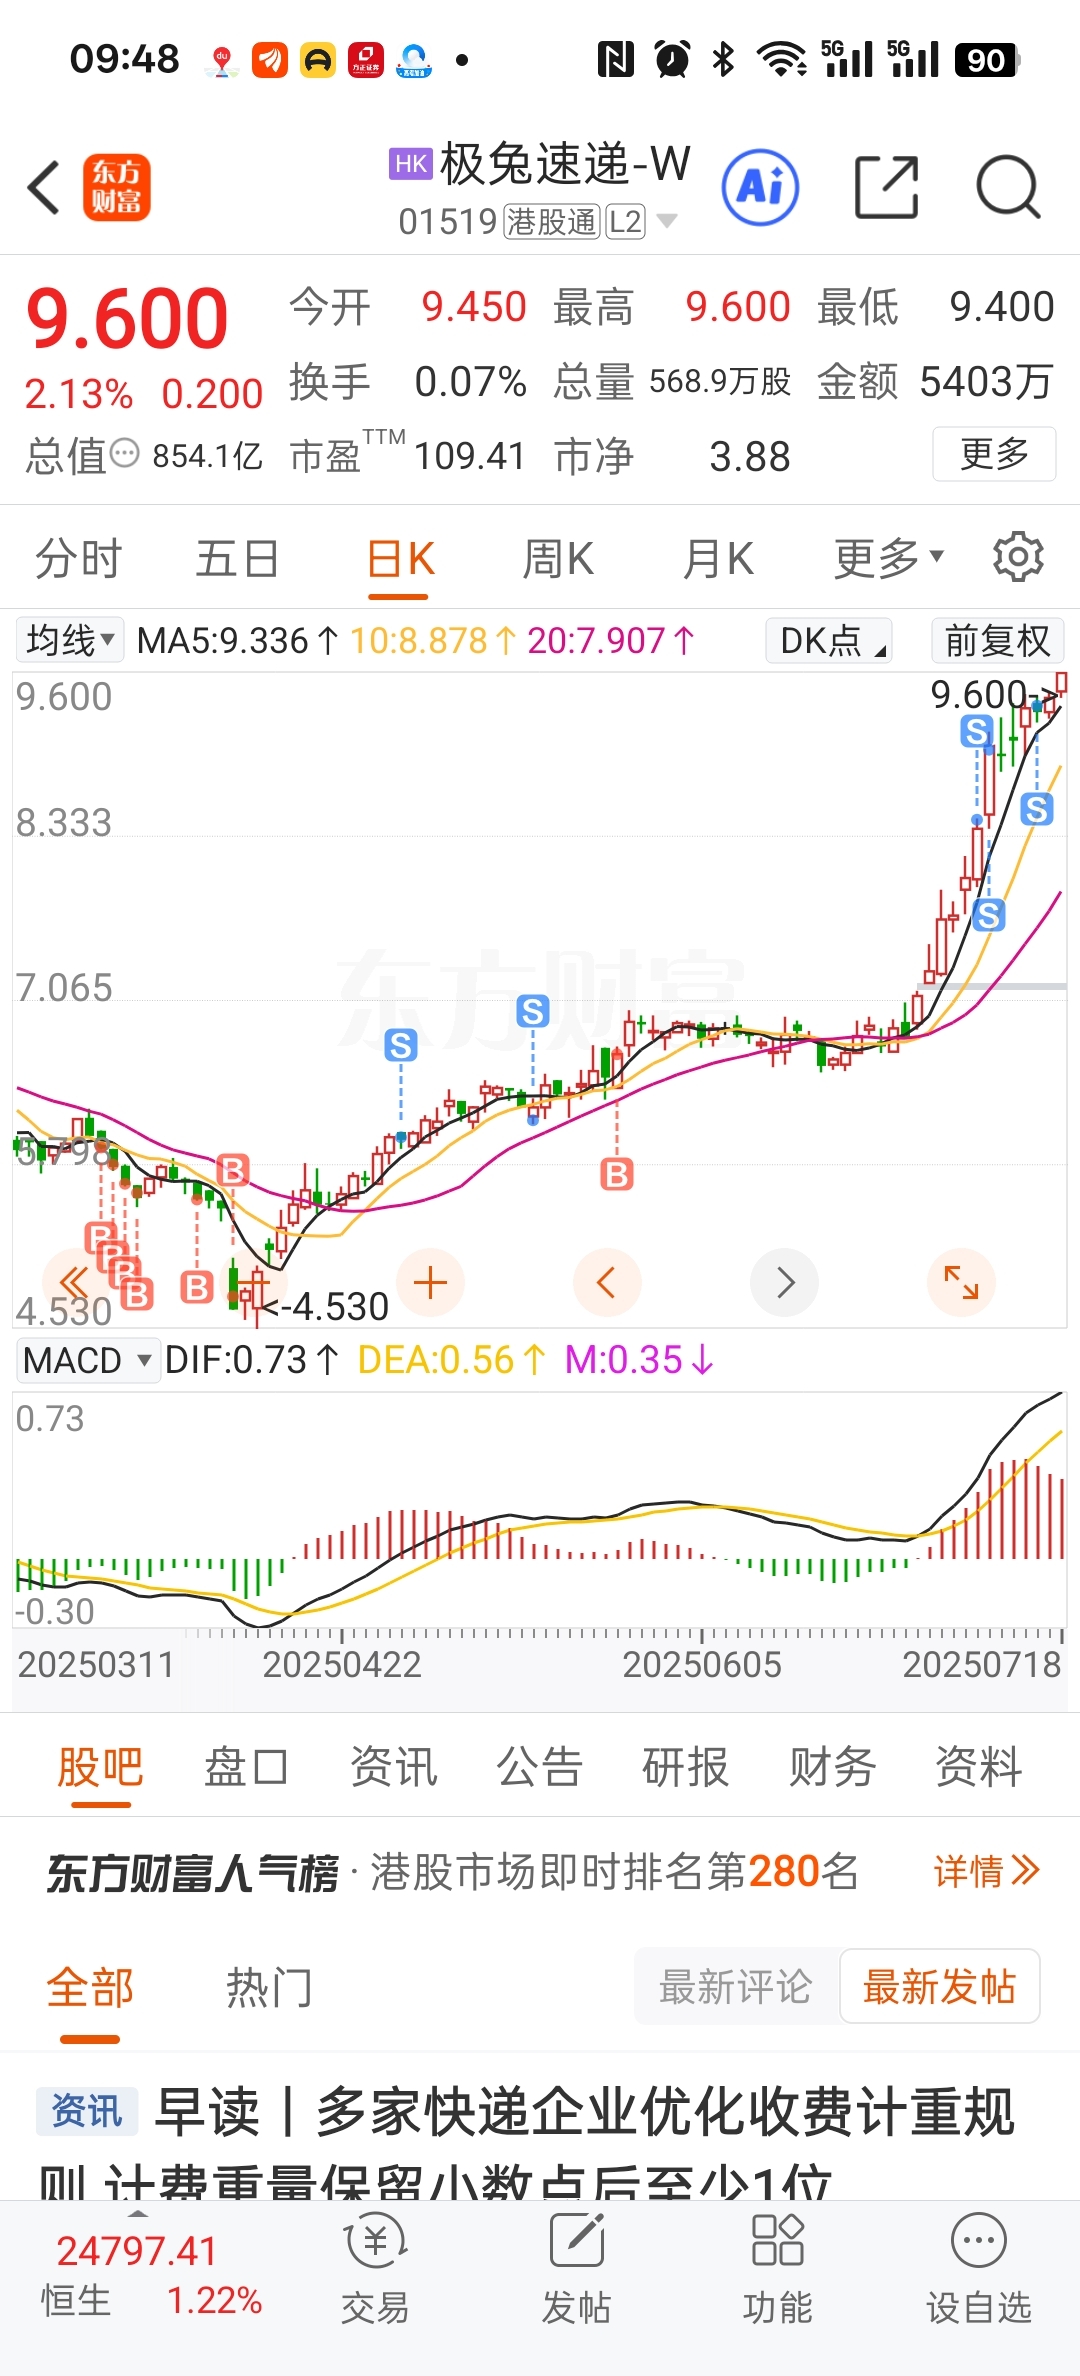Open the 功能 functions icon
The image size is (1080, 2376).
[777, 2270]
